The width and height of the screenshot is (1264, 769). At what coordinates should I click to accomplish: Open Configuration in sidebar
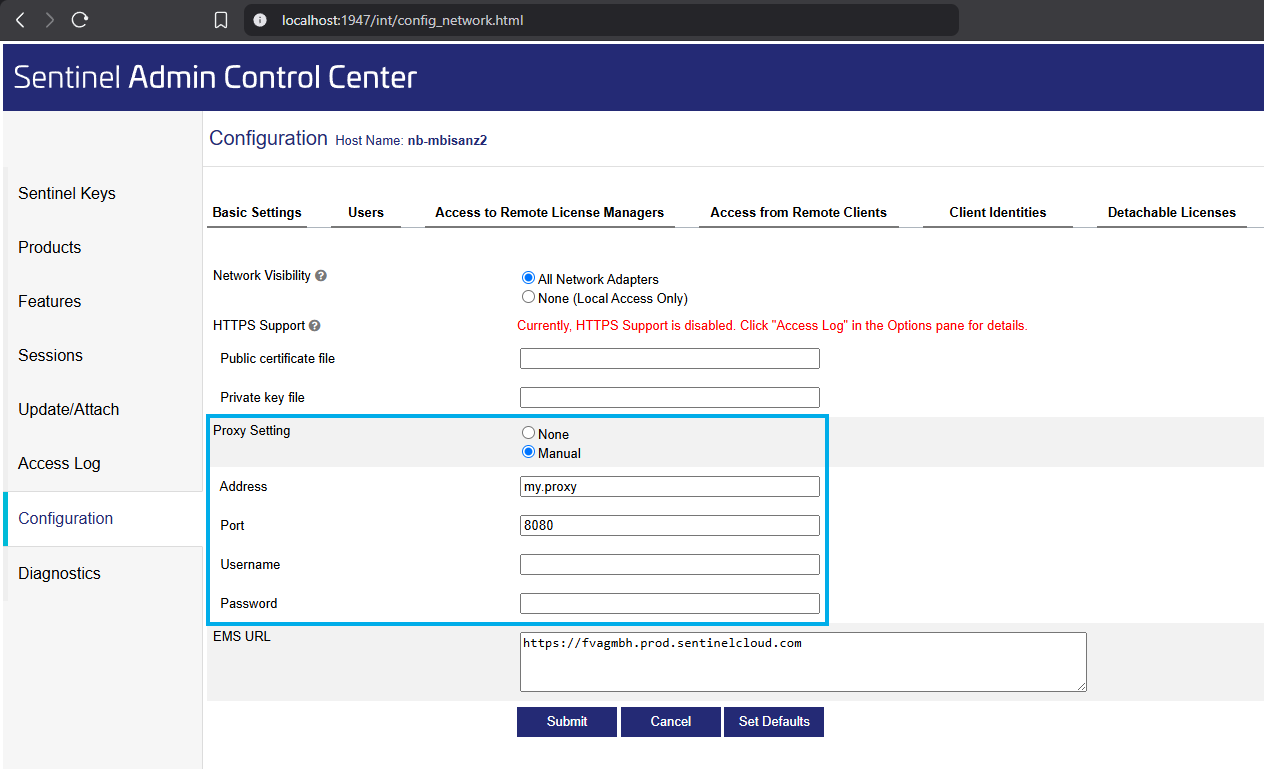tap(104, 518)
